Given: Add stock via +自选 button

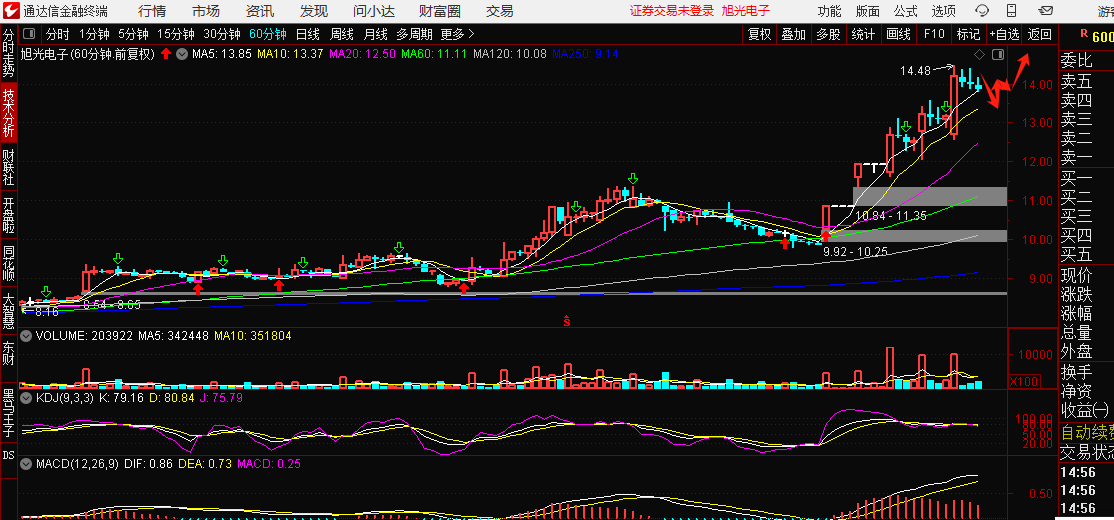Looking at the screenshot, I should 1004,34.
